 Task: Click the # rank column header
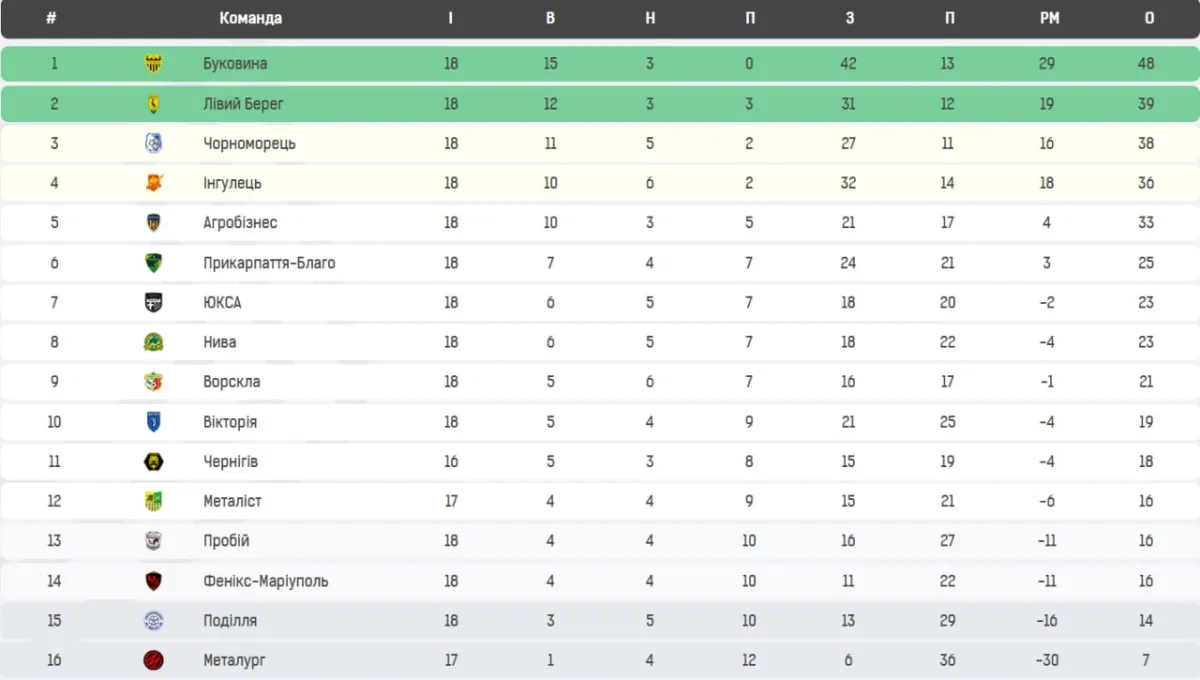[x=51, y=18]
